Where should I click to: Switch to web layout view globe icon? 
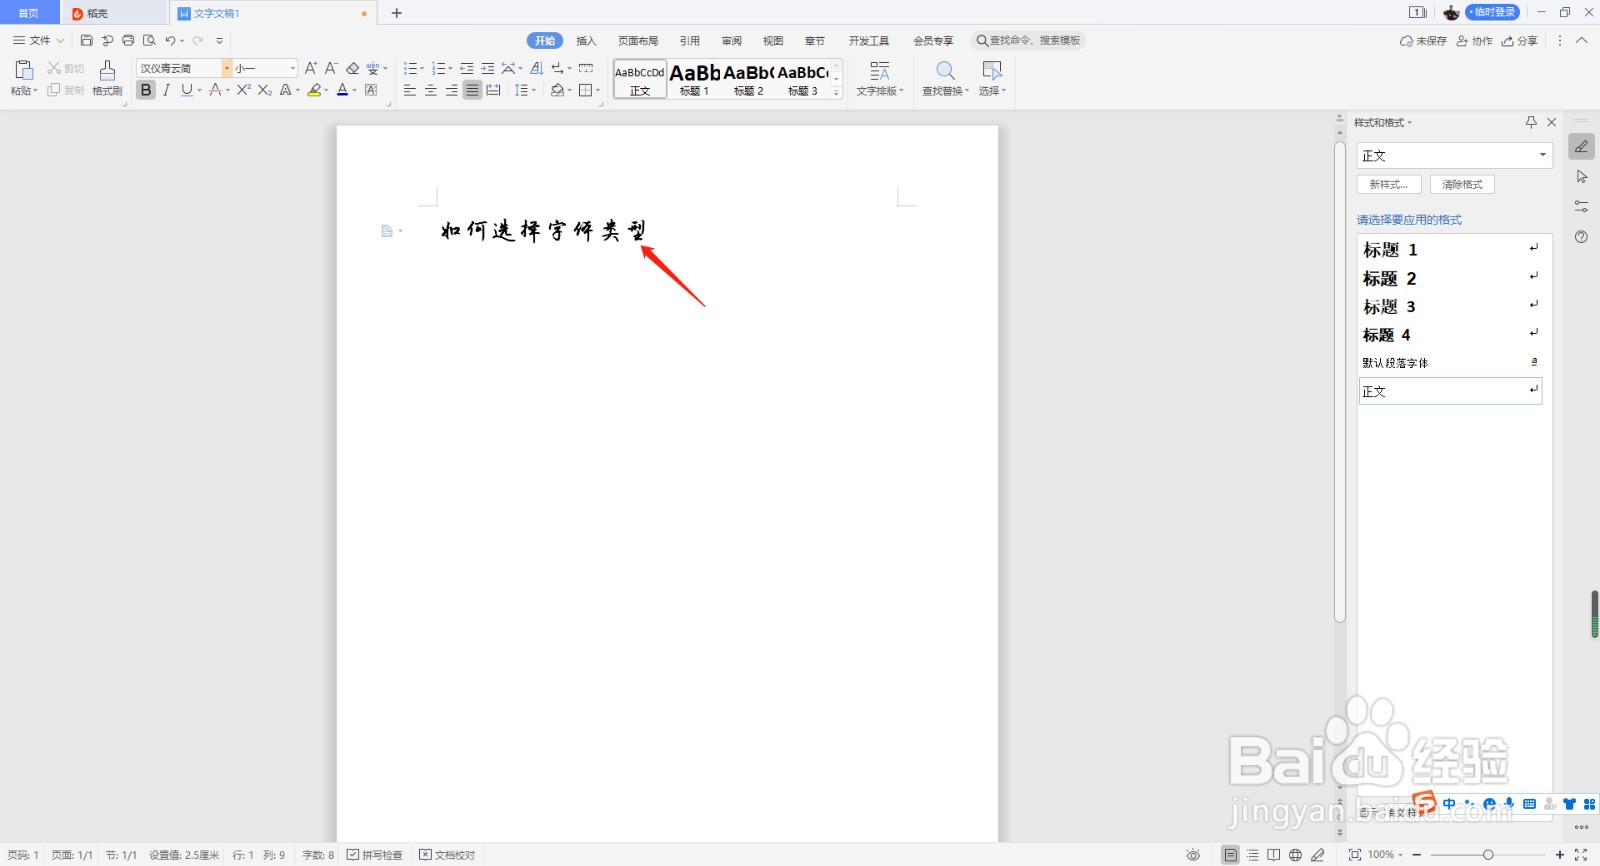[x=1295, y=855]
